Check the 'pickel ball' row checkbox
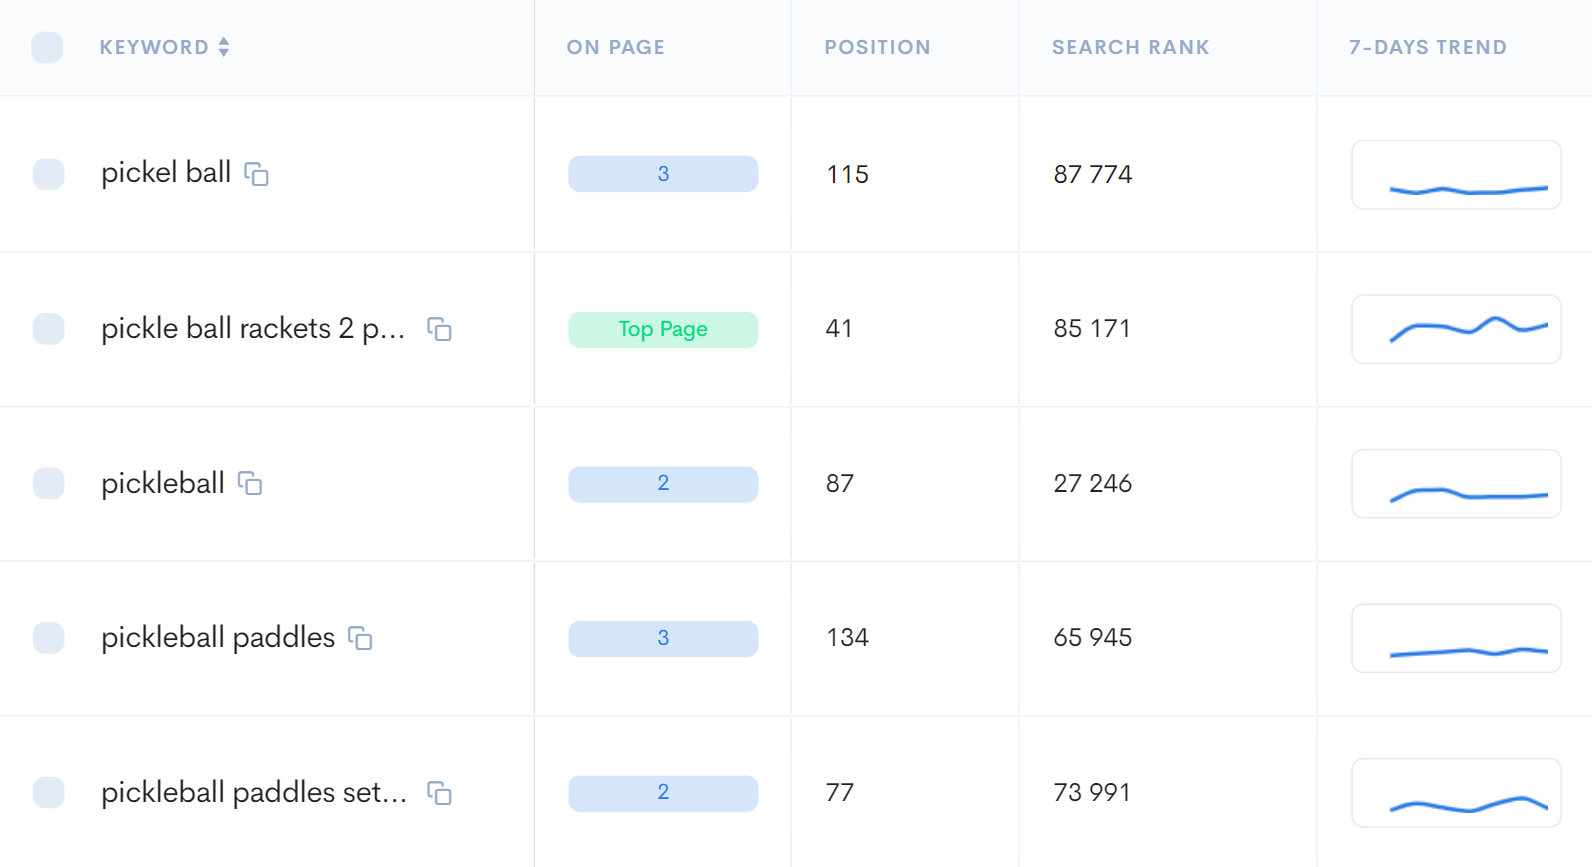This screenshot has width=1592, height=867. [48, 174]
